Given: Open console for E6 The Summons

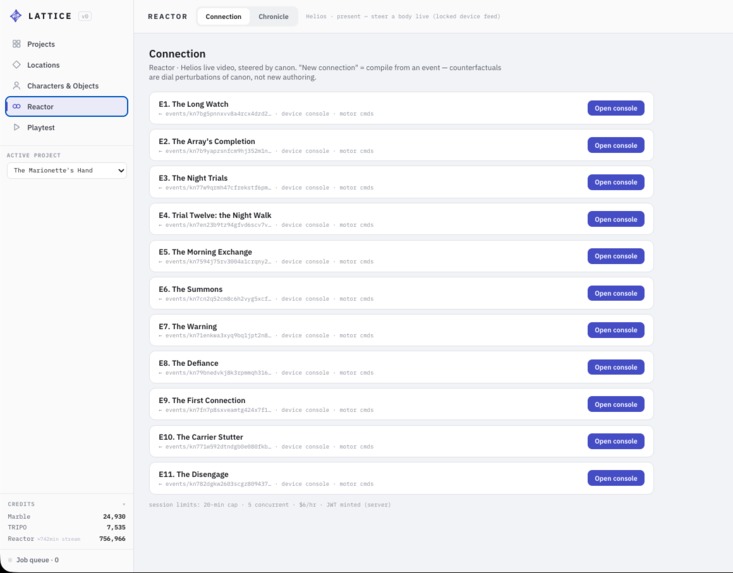Looking at the screenshot, I should (616, 293).
